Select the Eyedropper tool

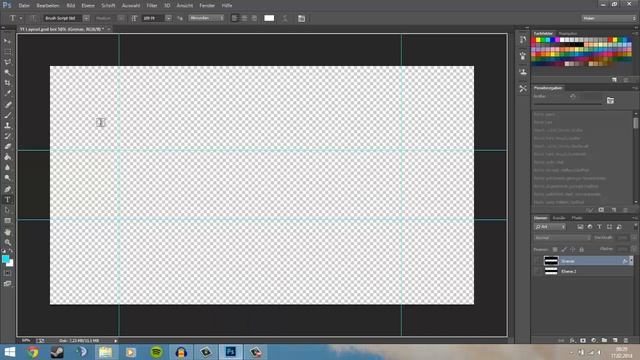[x=7, y=93]
